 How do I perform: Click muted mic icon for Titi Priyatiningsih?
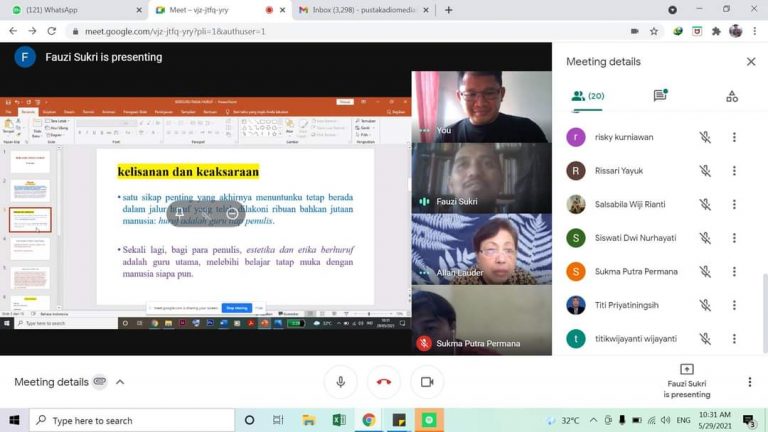[705, 305]
